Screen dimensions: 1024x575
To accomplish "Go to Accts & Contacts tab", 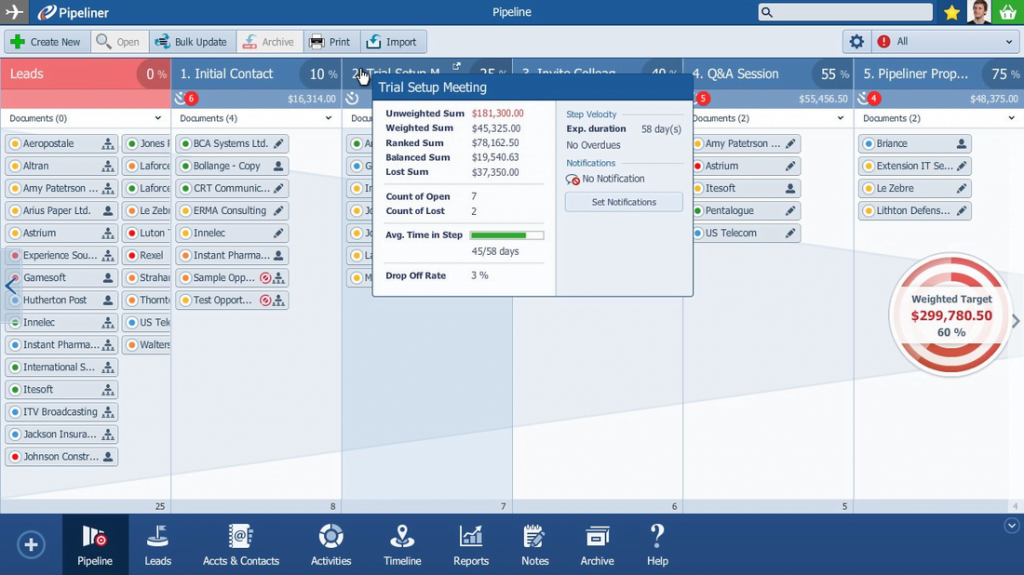I will [241, 545].
